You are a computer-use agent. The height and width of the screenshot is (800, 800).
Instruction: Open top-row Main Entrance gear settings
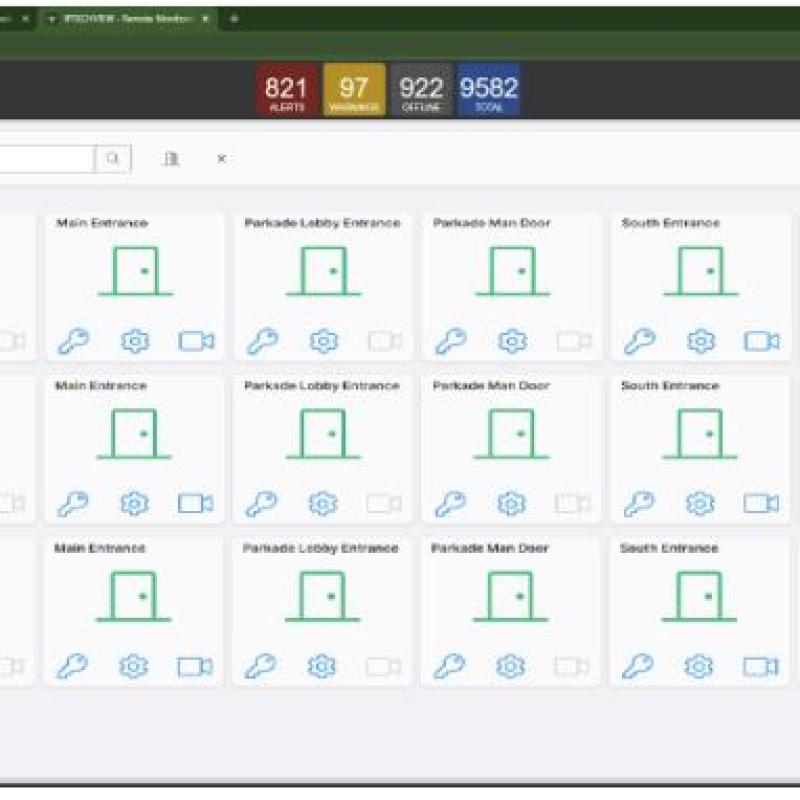click(135, 341)
